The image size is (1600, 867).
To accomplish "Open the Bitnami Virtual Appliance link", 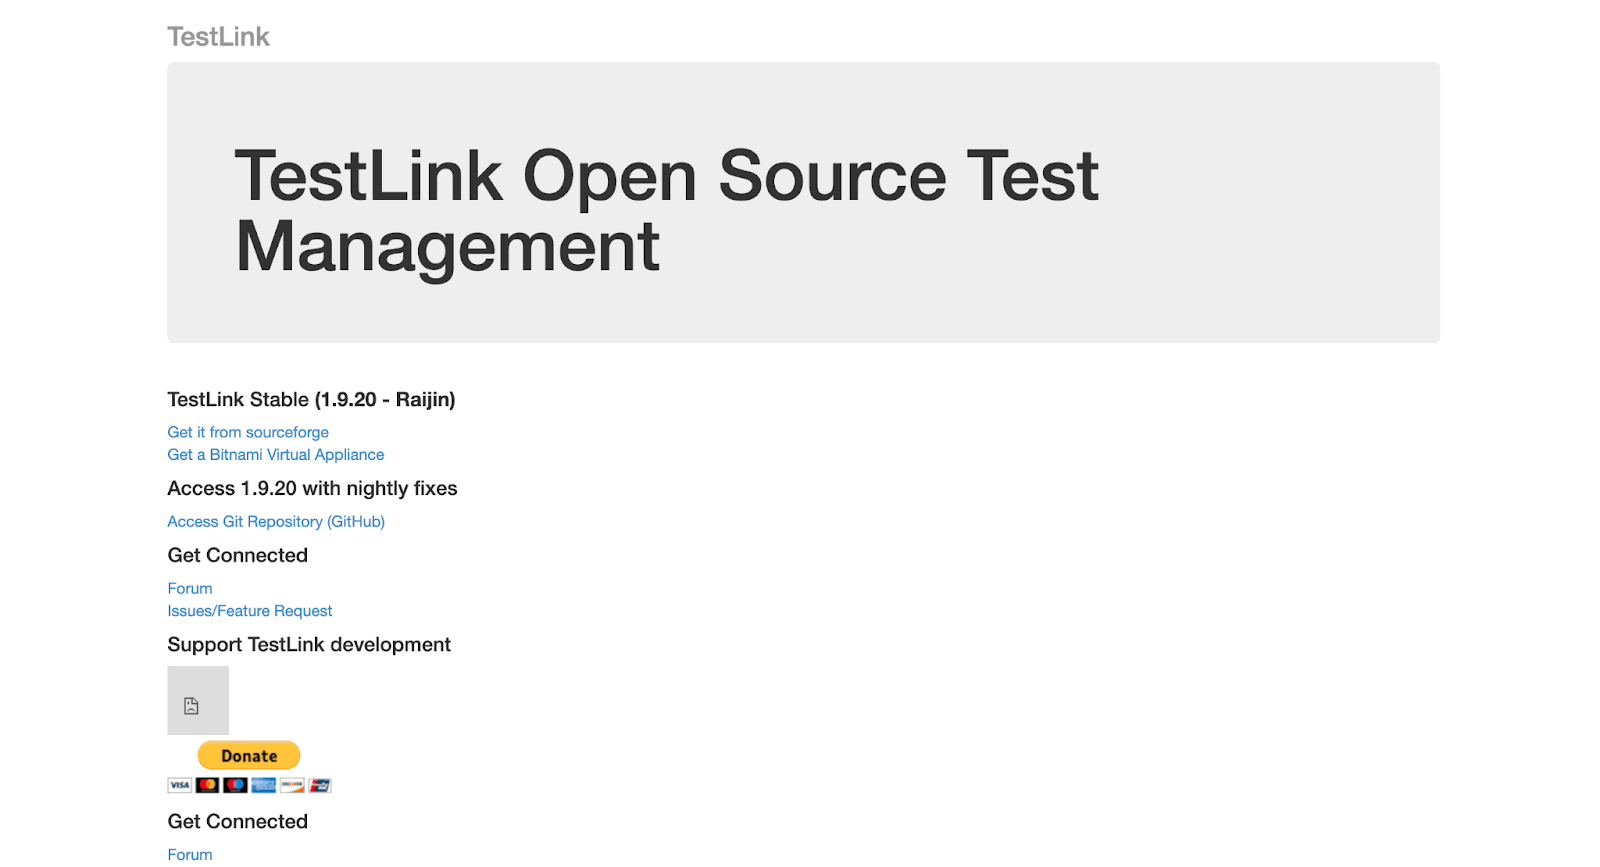I will tap(275, 454).
